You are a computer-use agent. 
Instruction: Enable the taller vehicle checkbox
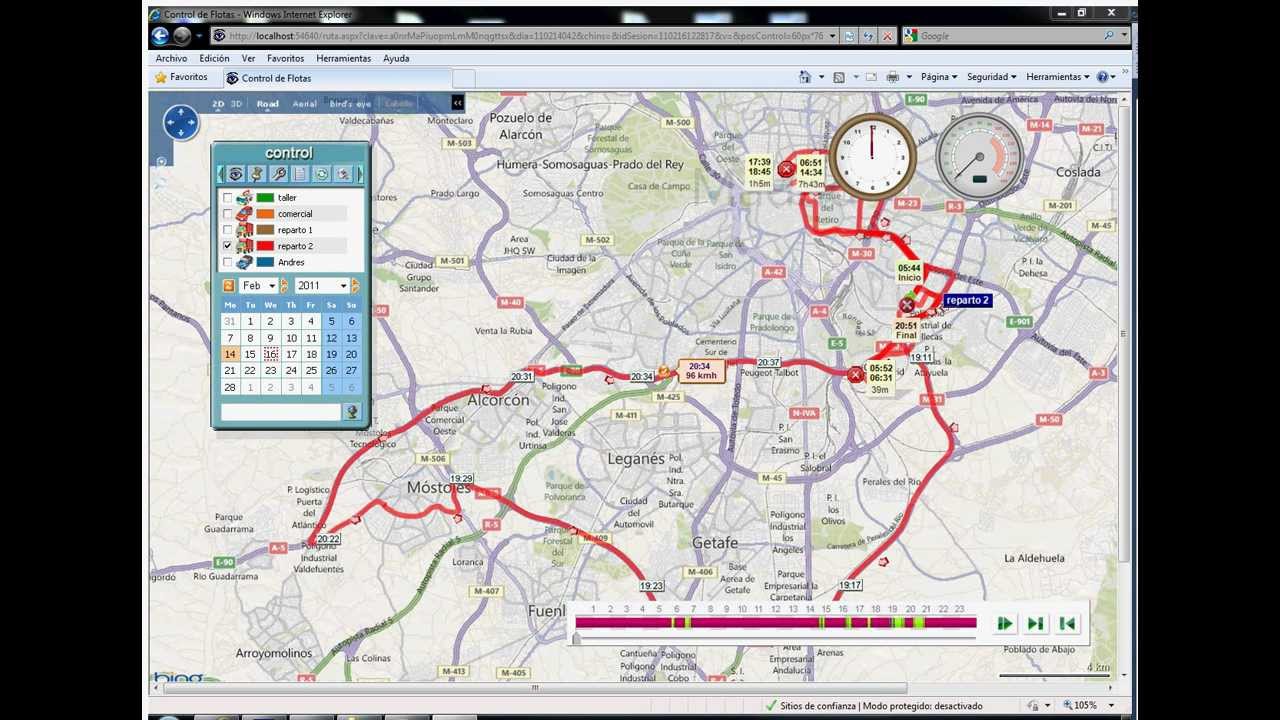[228, 198]
